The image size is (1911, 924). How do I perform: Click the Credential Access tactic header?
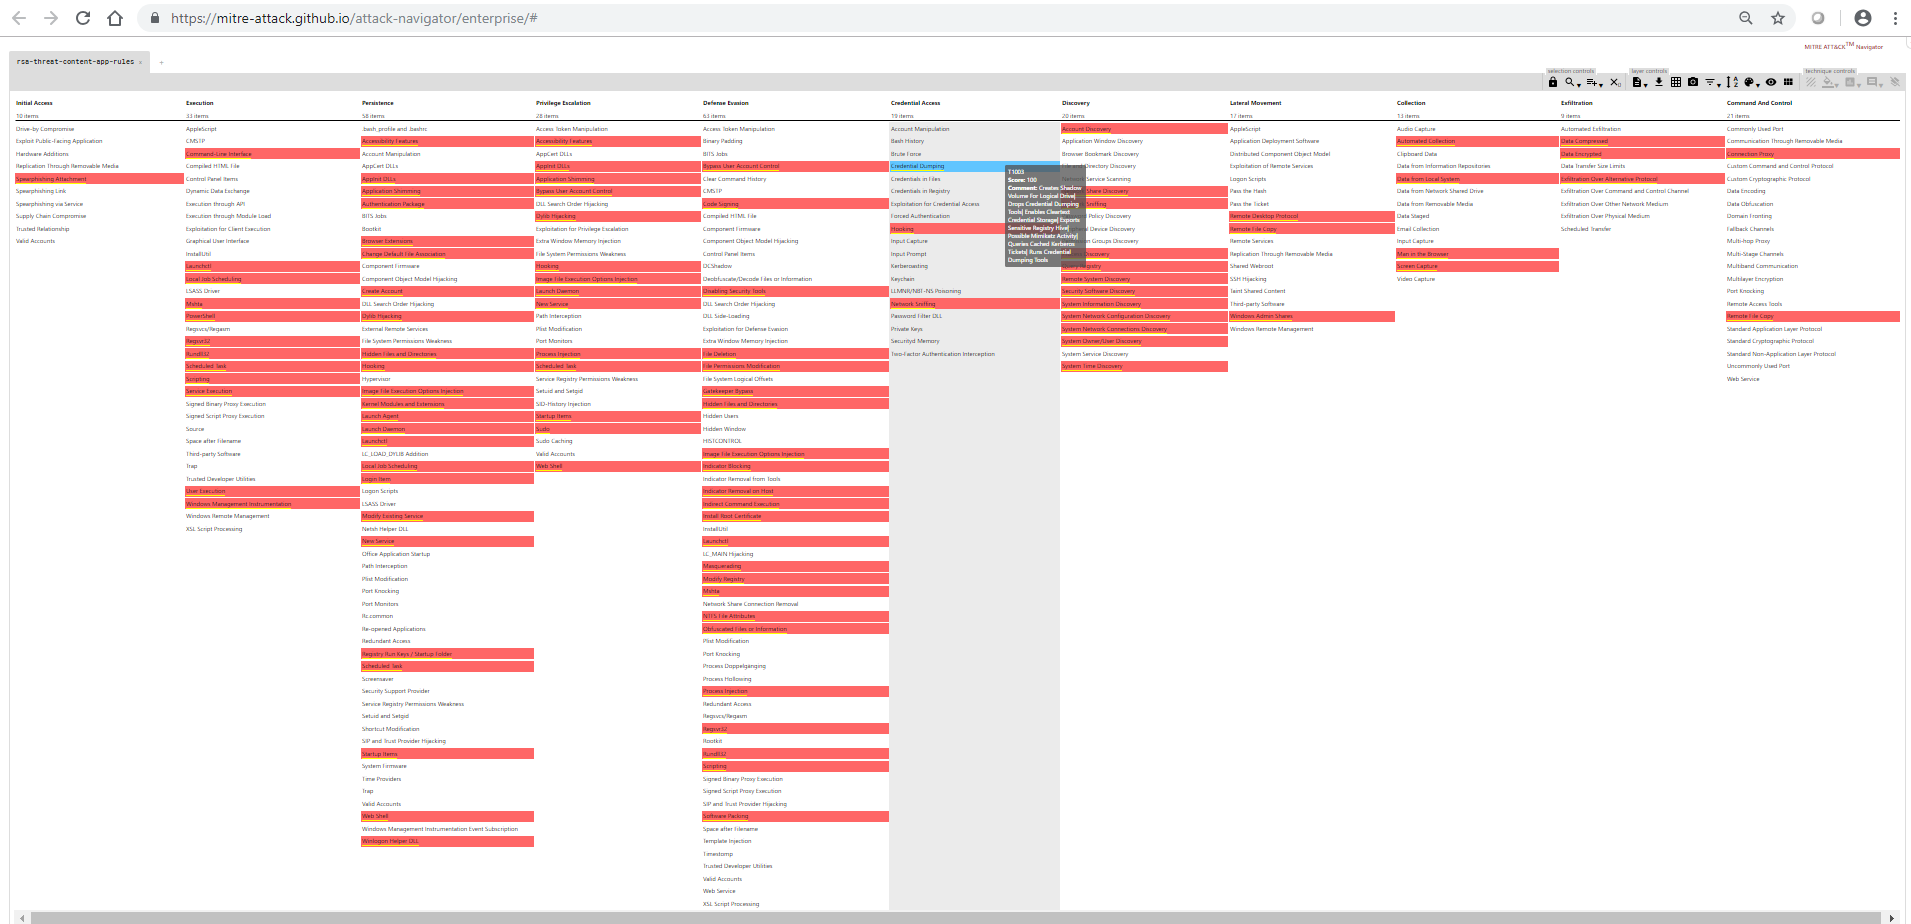[x=915, y=103]
